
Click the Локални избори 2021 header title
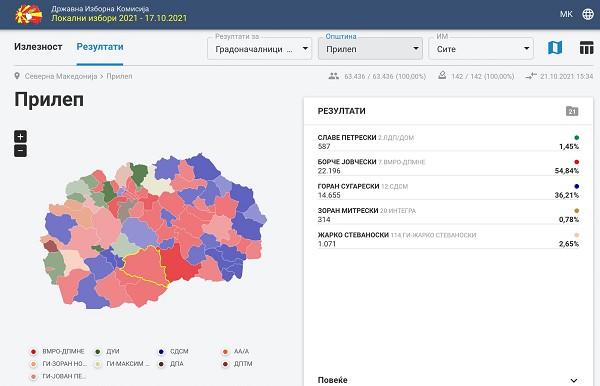(x=119, y=18)
